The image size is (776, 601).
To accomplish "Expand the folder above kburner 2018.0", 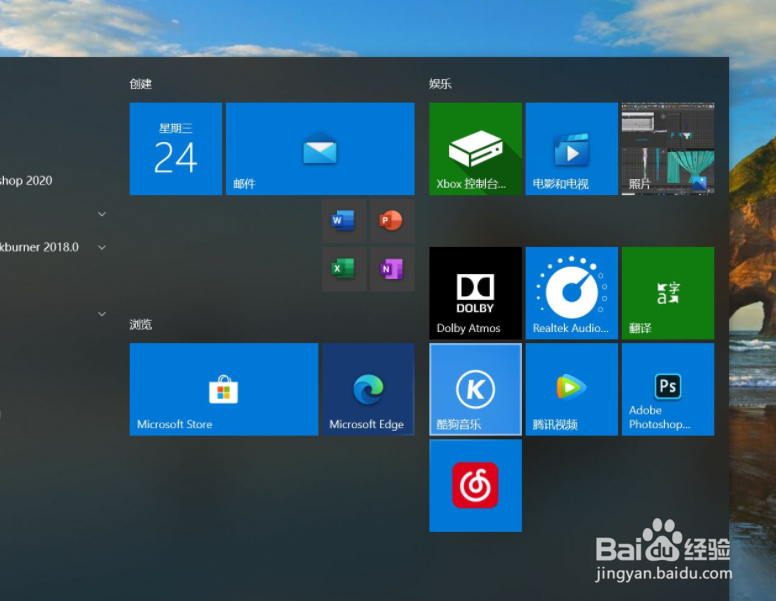I will pos(102,214).
